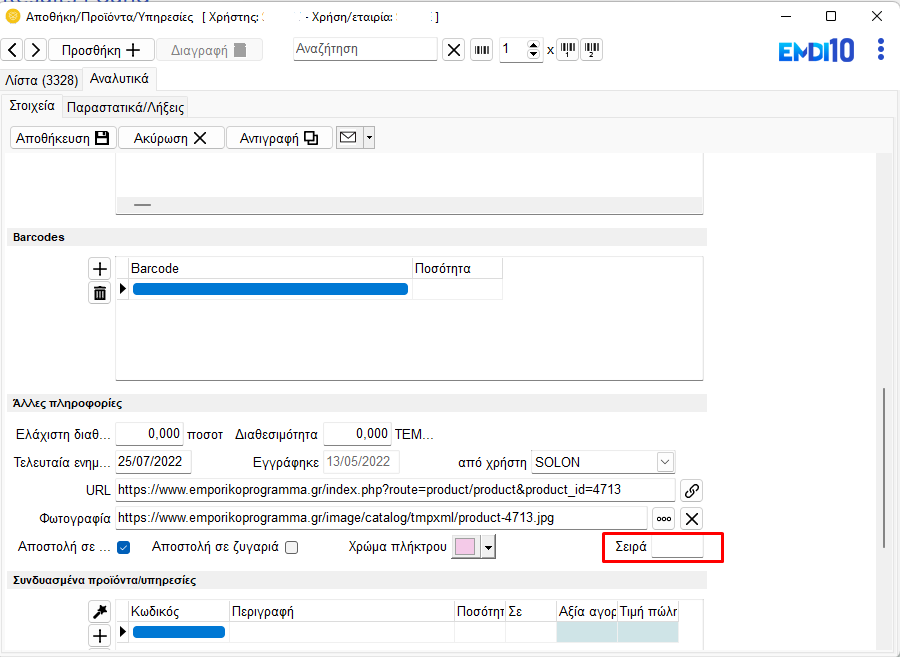Delete selected barcode with trash icon
The width and height of the screenshot is (900, 657).
(99, 293)
